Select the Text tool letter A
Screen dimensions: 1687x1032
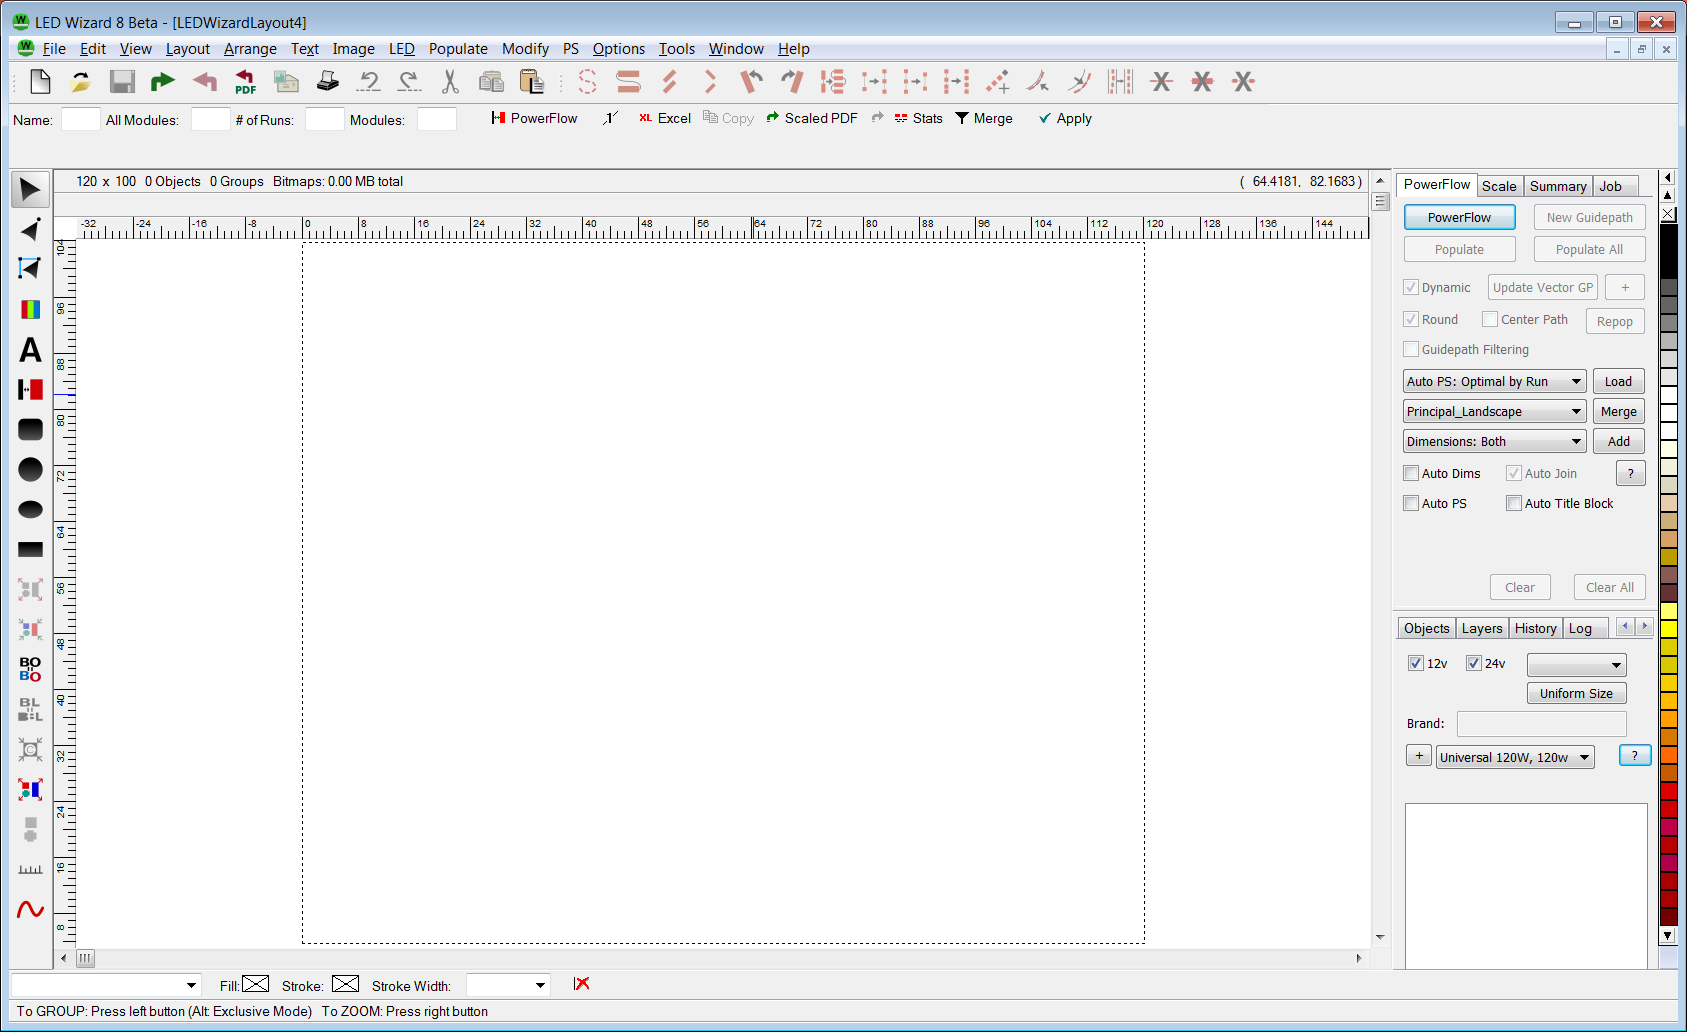(30, 350)
